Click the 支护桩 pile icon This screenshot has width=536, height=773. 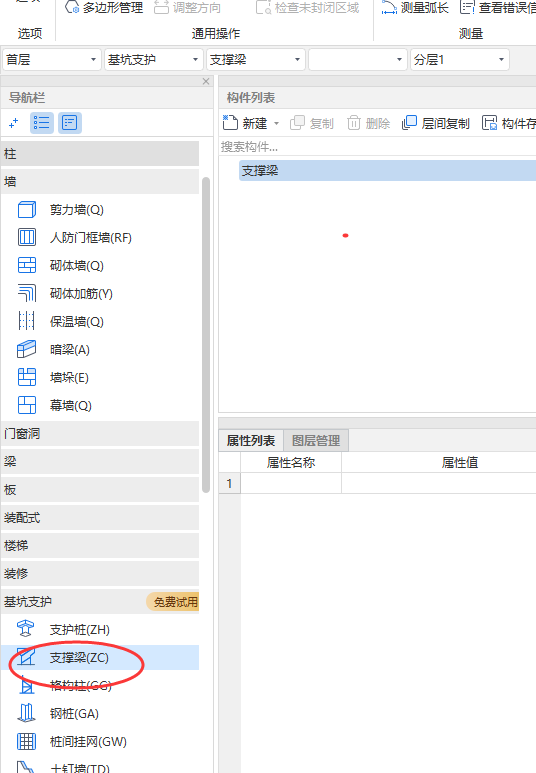pos(26,629)
